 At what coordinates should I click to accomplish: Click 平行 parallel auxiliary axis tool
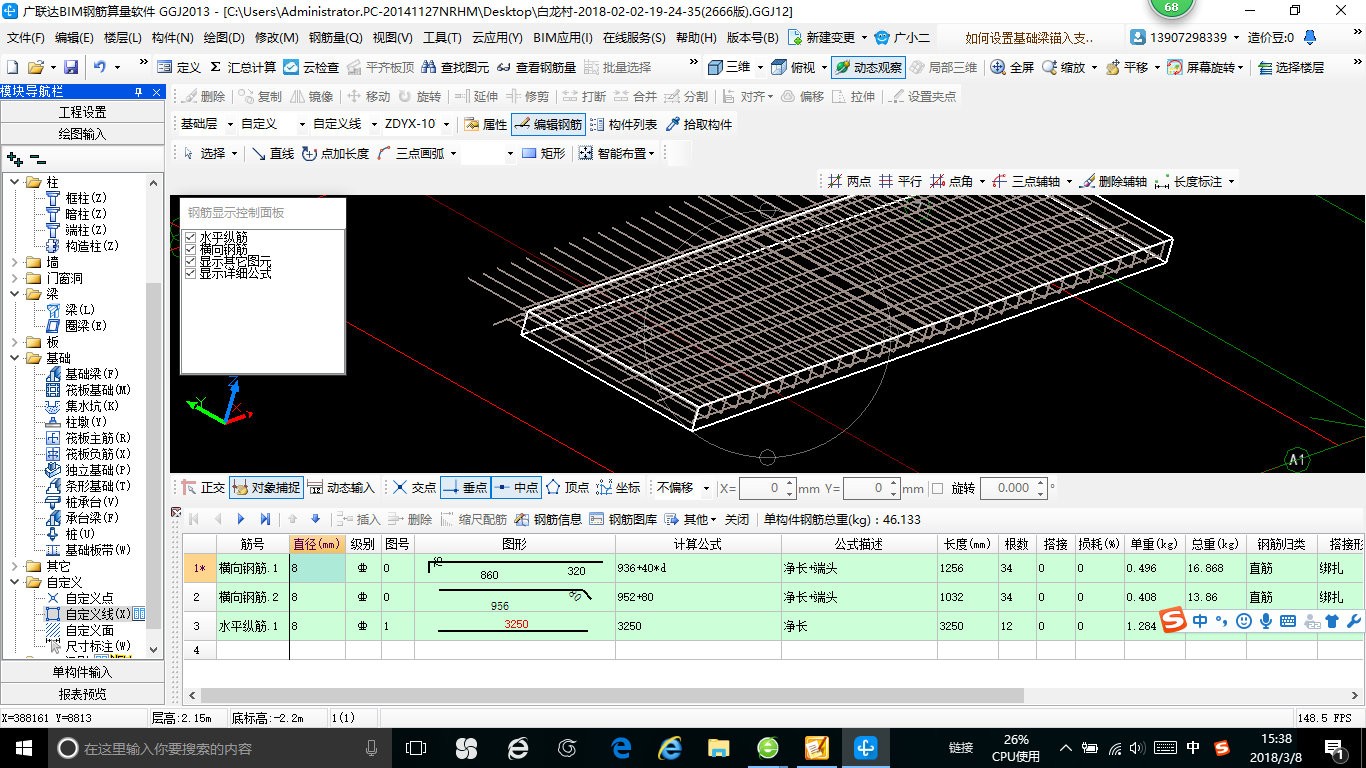[900, 182]
